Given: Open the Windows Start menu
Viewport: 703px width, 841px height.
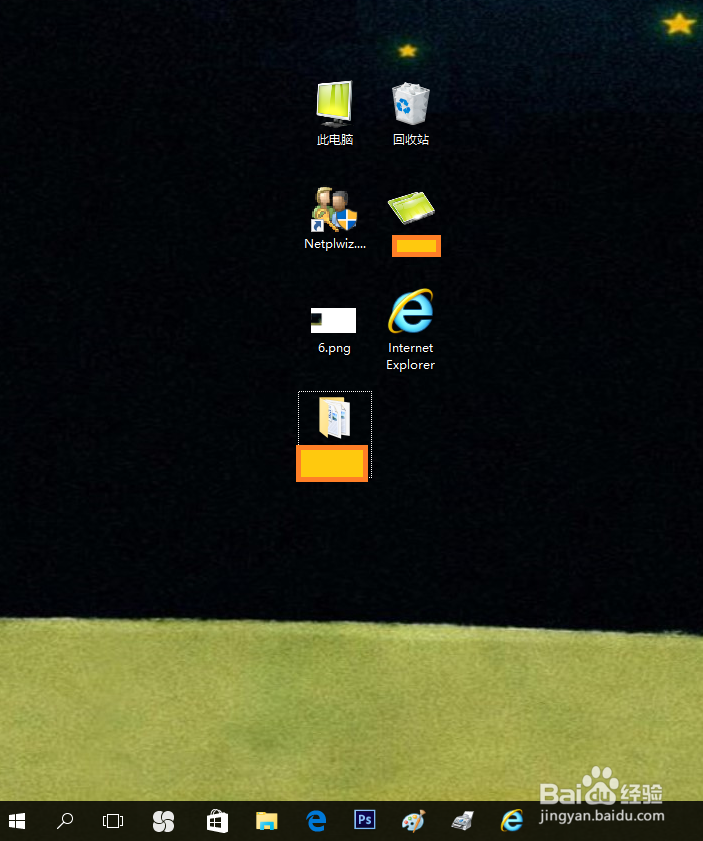Looking at the screenshot, I should tap(17, 821).
